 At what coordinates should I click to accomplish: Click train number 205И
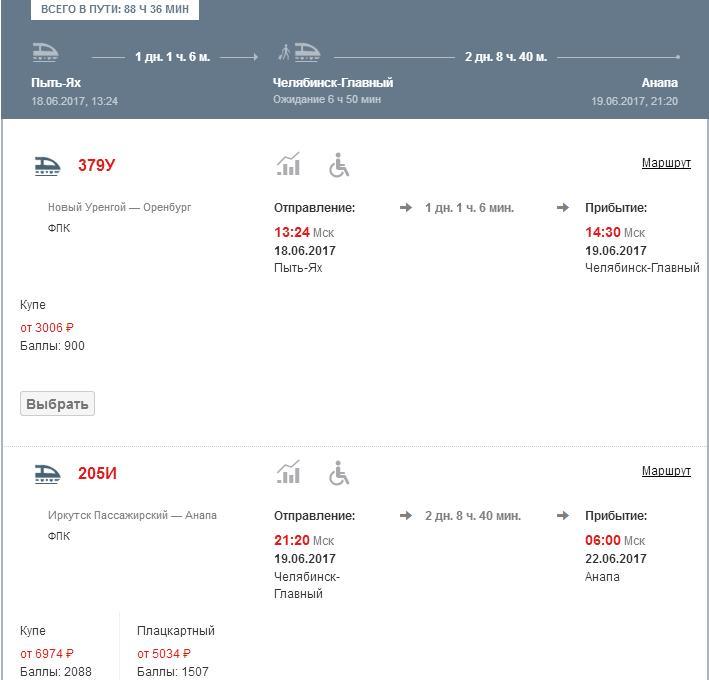pos(97,473)
